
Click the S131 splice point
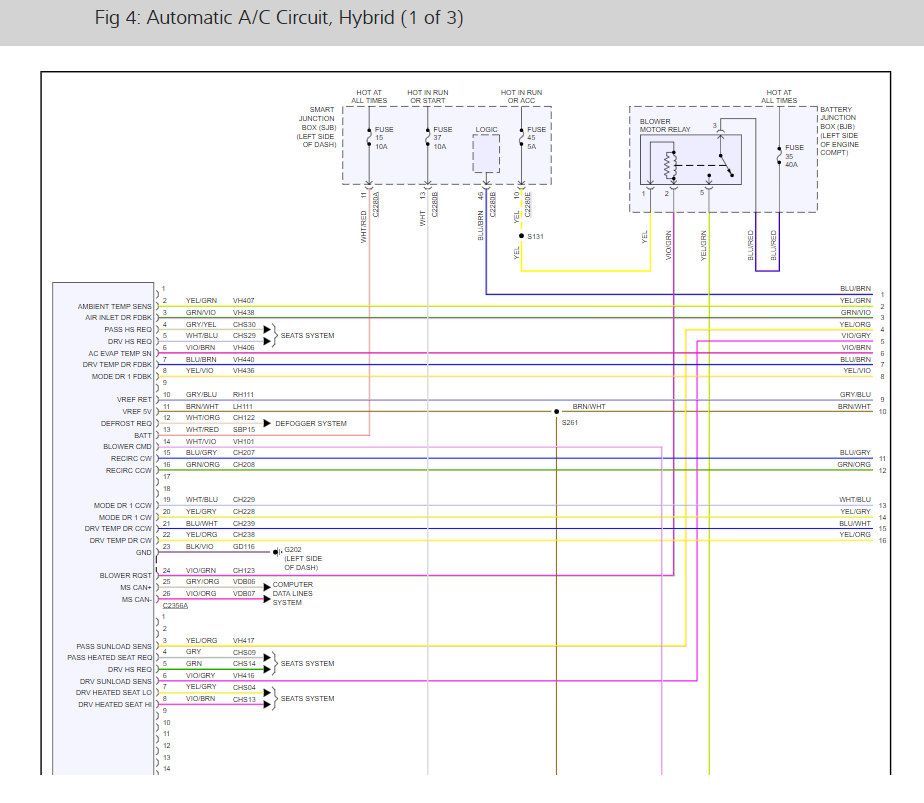[522, 236]
